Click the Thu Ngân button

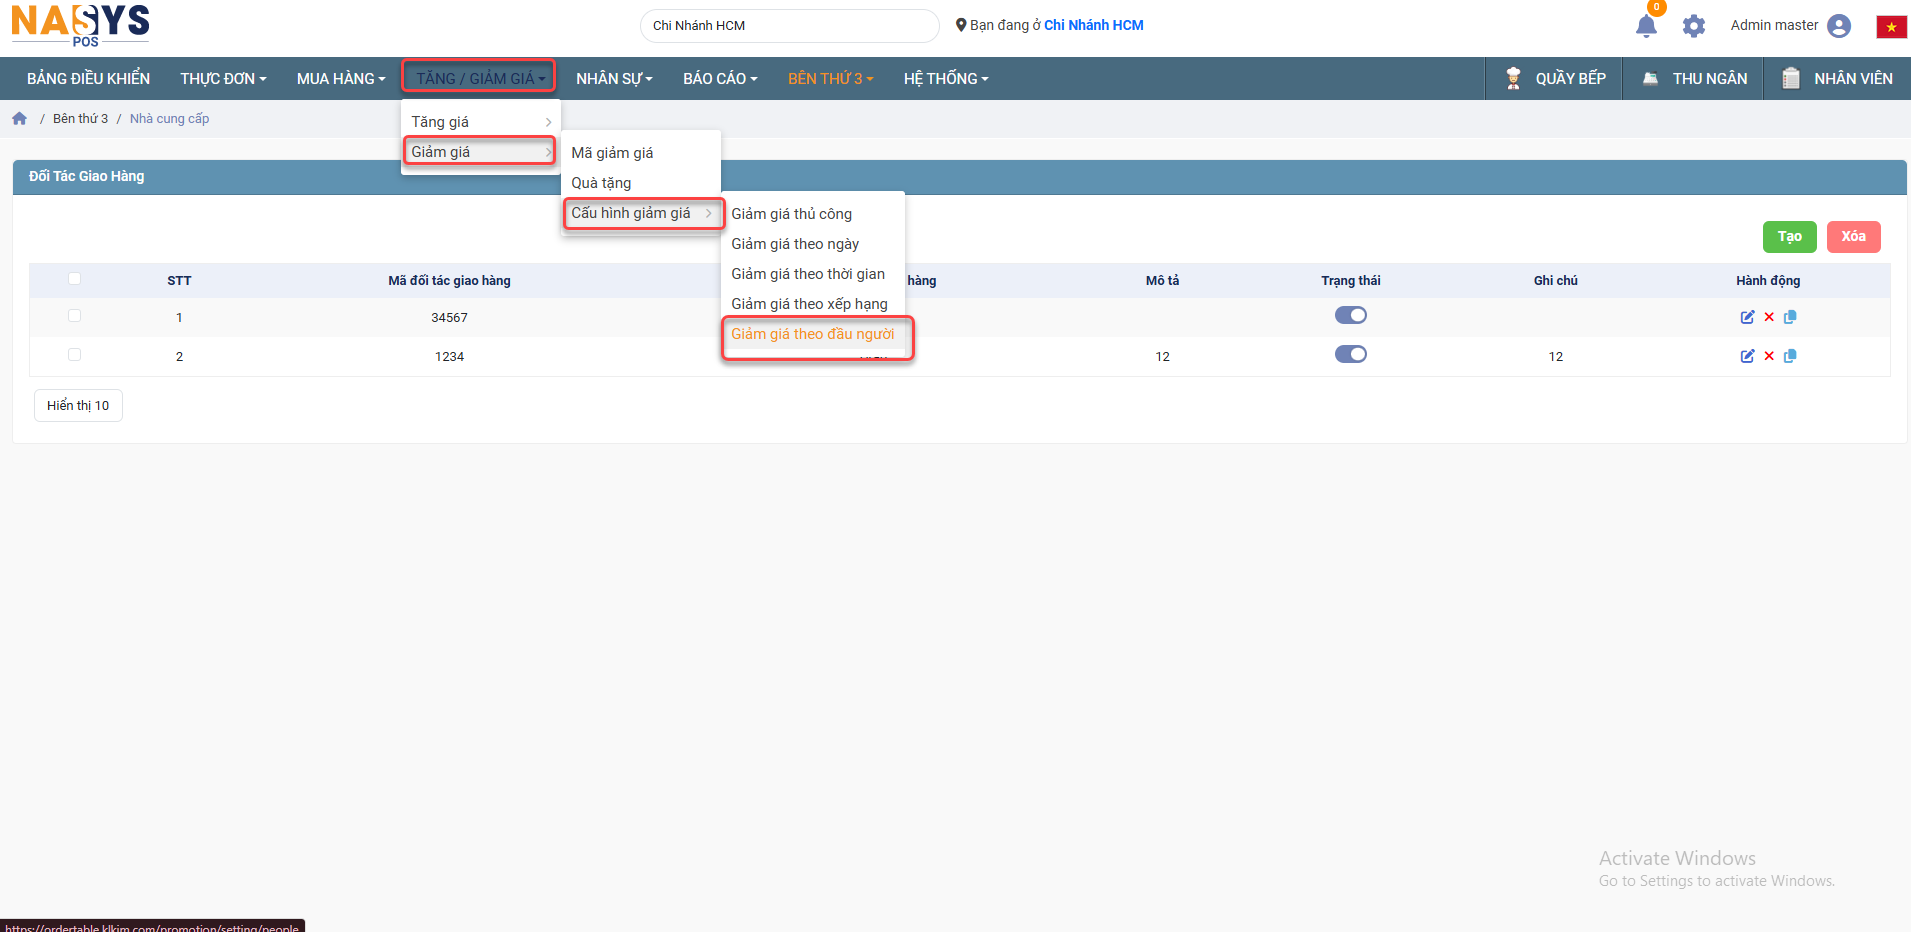pos(1695,78)
